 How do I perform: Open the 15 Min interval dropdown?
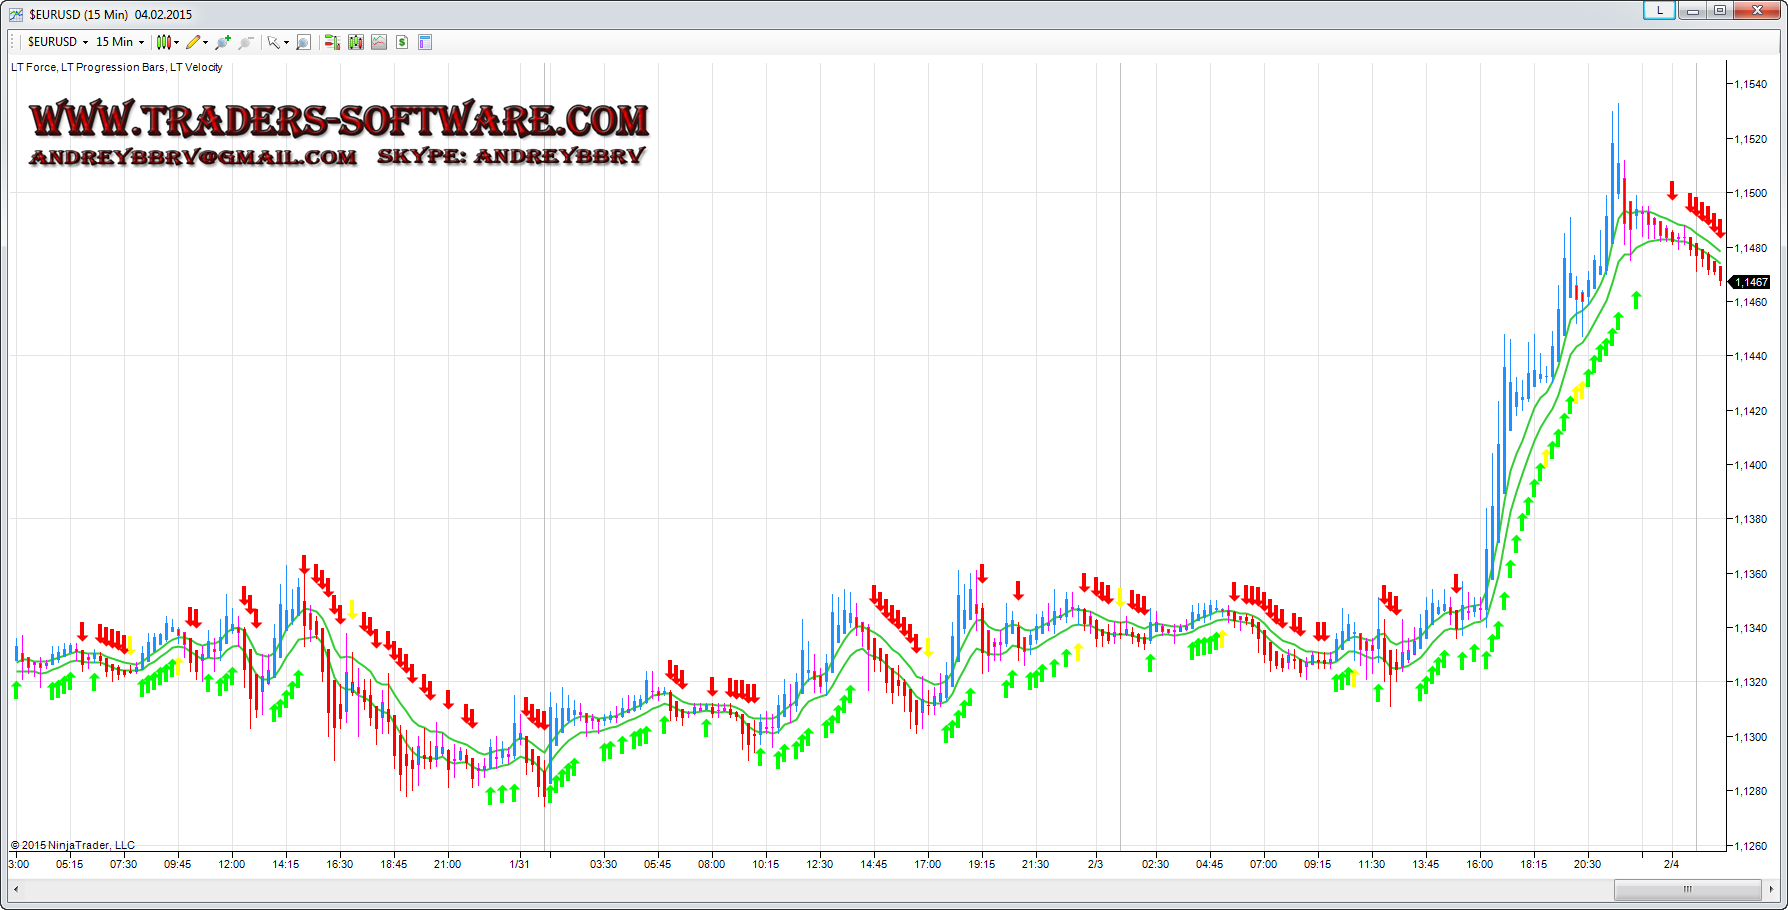point(119,42)
